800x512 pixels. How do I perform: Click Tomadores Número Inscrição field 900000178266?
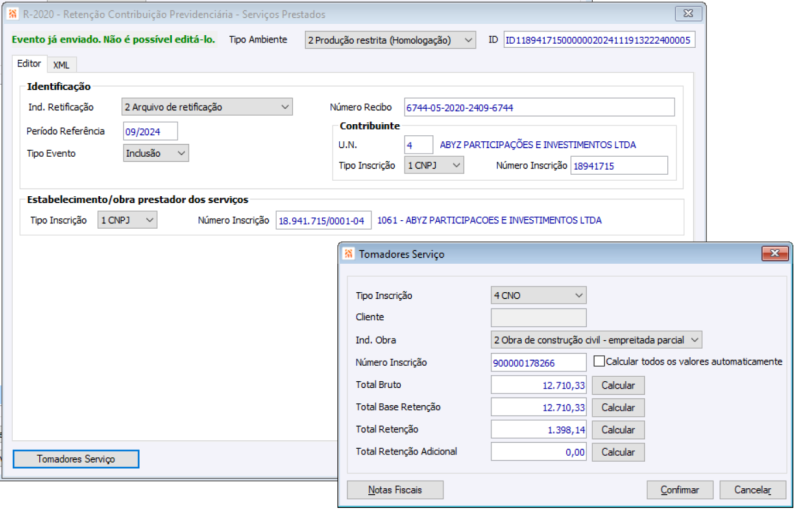click(538, 363)
